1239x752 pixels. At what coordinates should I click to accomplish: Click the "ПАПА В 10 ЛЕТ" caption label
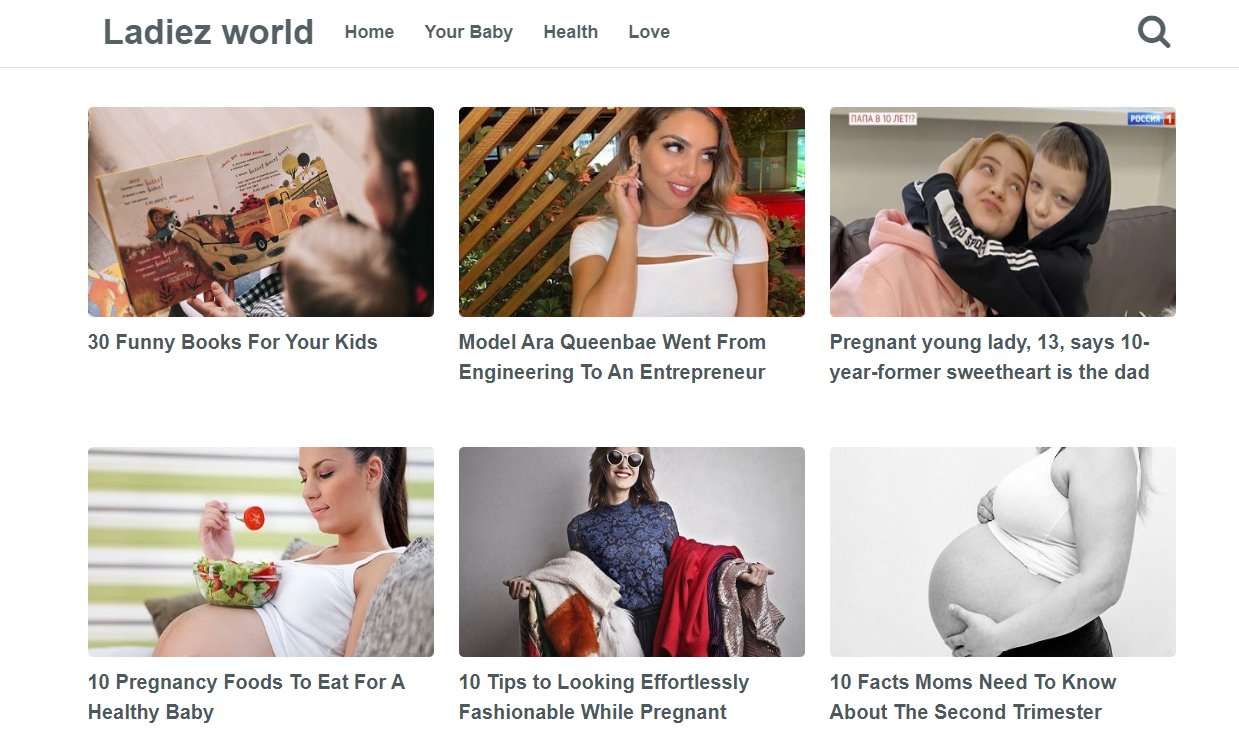[882, 119]
